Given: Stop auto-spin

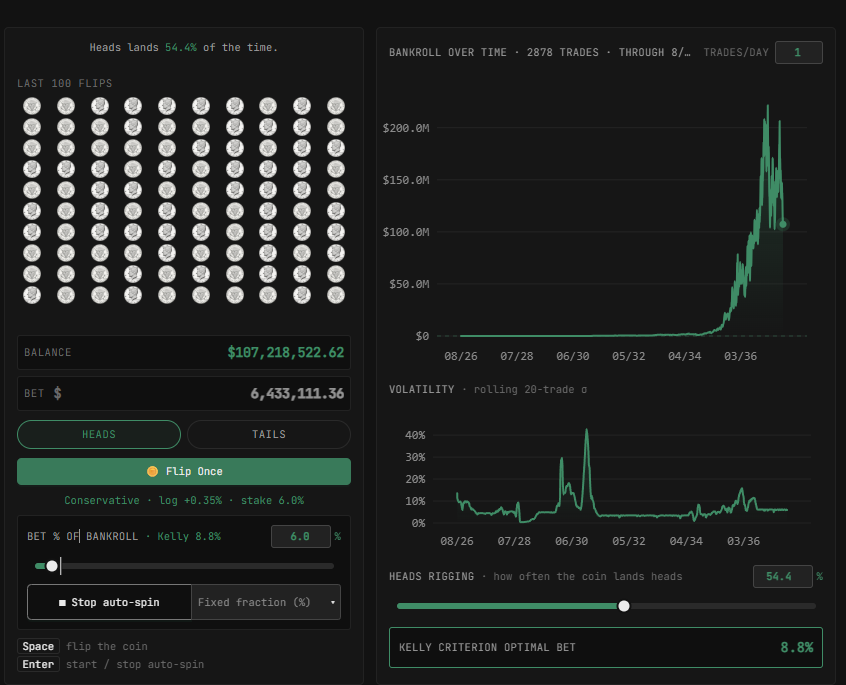Looking at the screenshot, I should tap(110, 602).
